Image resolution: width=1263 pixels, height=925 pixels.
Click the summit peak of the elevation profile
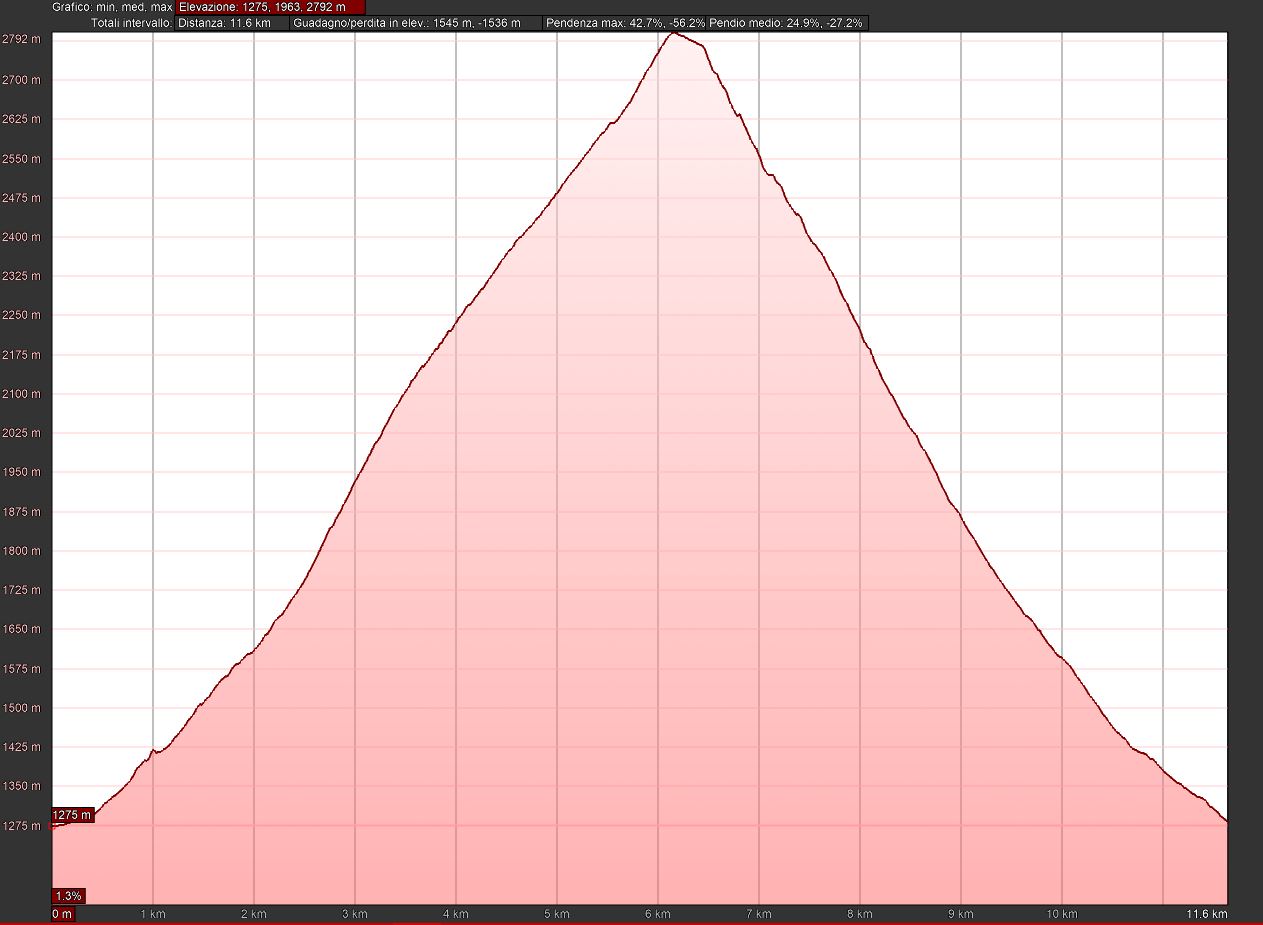click(674, 33)
